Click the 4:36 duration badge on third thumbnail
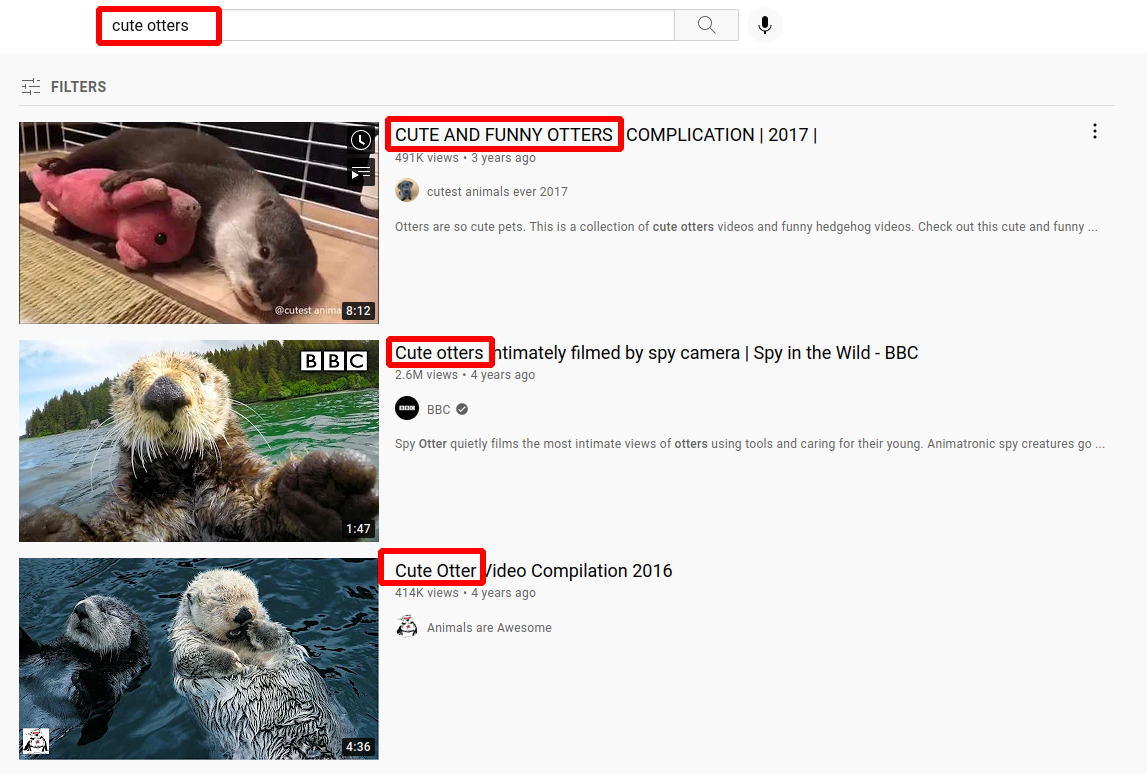Image resolution: width=1147 pixels, height=774 pixels. click(x=358, y=747)
